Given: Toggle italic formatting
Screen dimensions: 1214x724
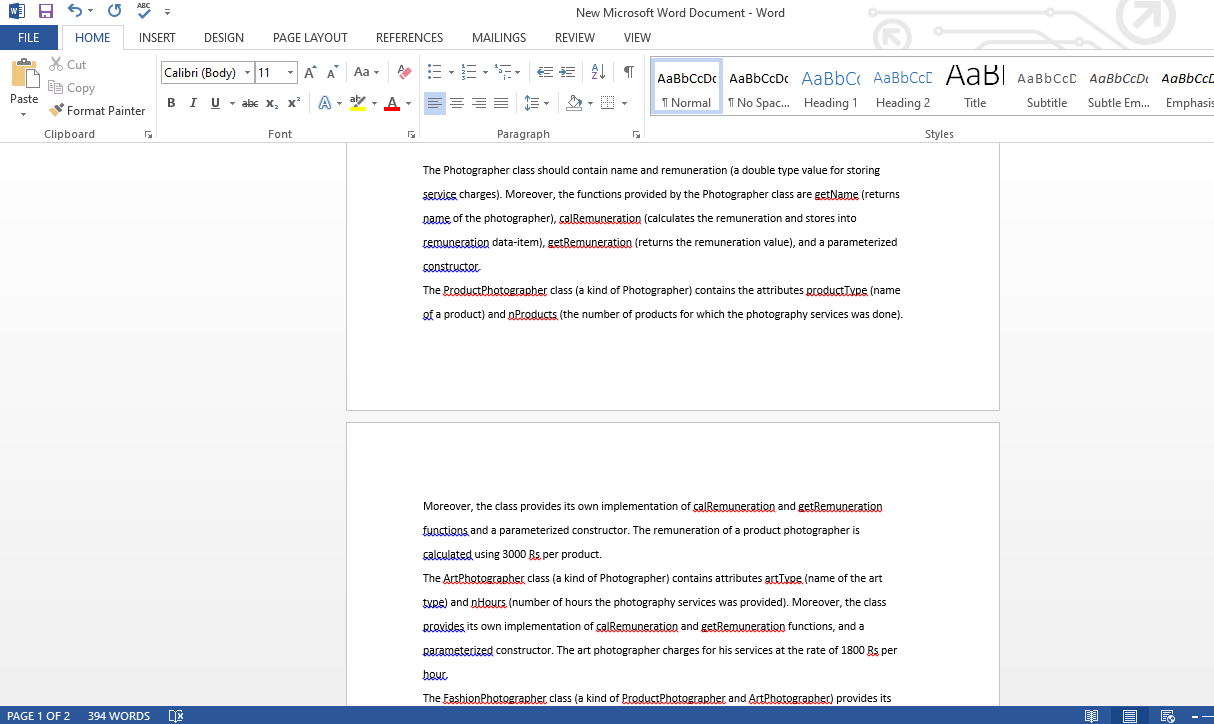Looking at the screenshot, I should (x=193, y=103).
